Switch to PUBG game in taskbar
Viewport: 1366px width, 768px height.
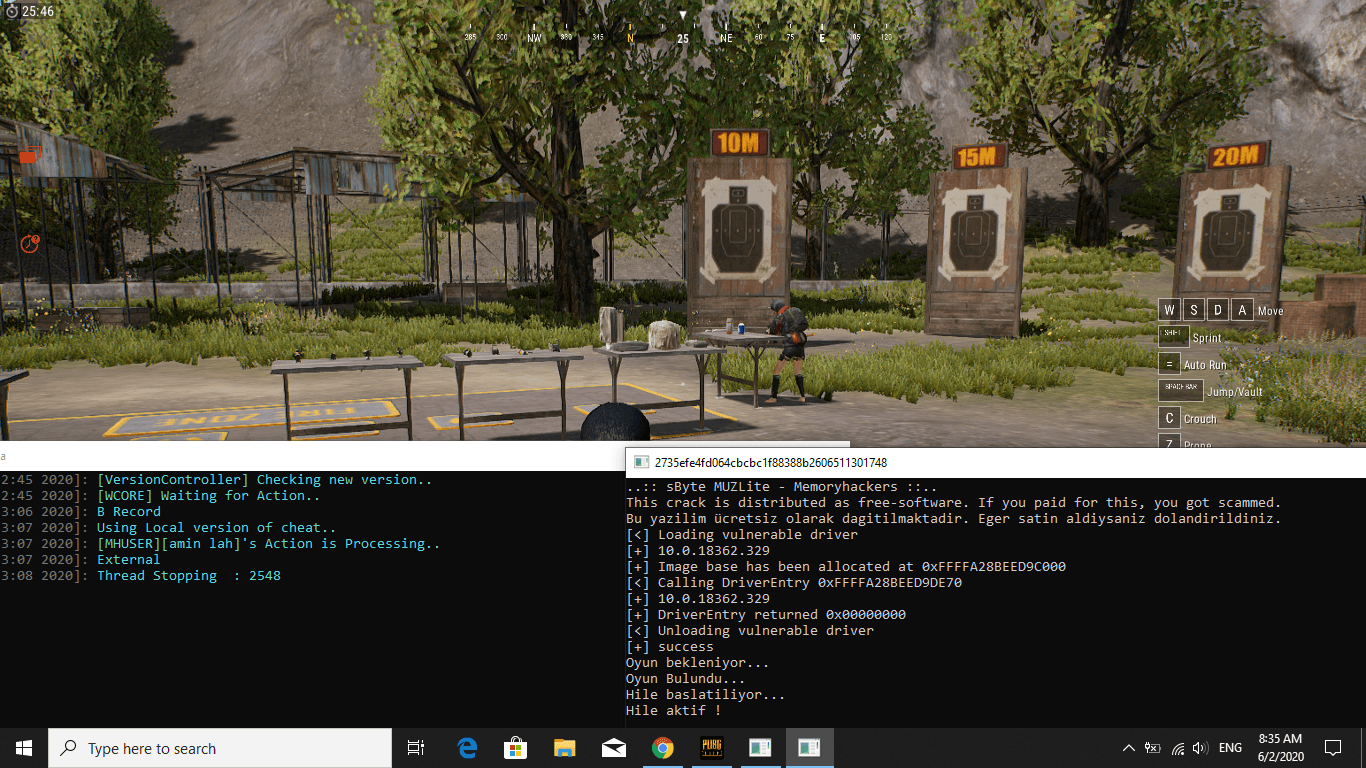coord(711,748)
